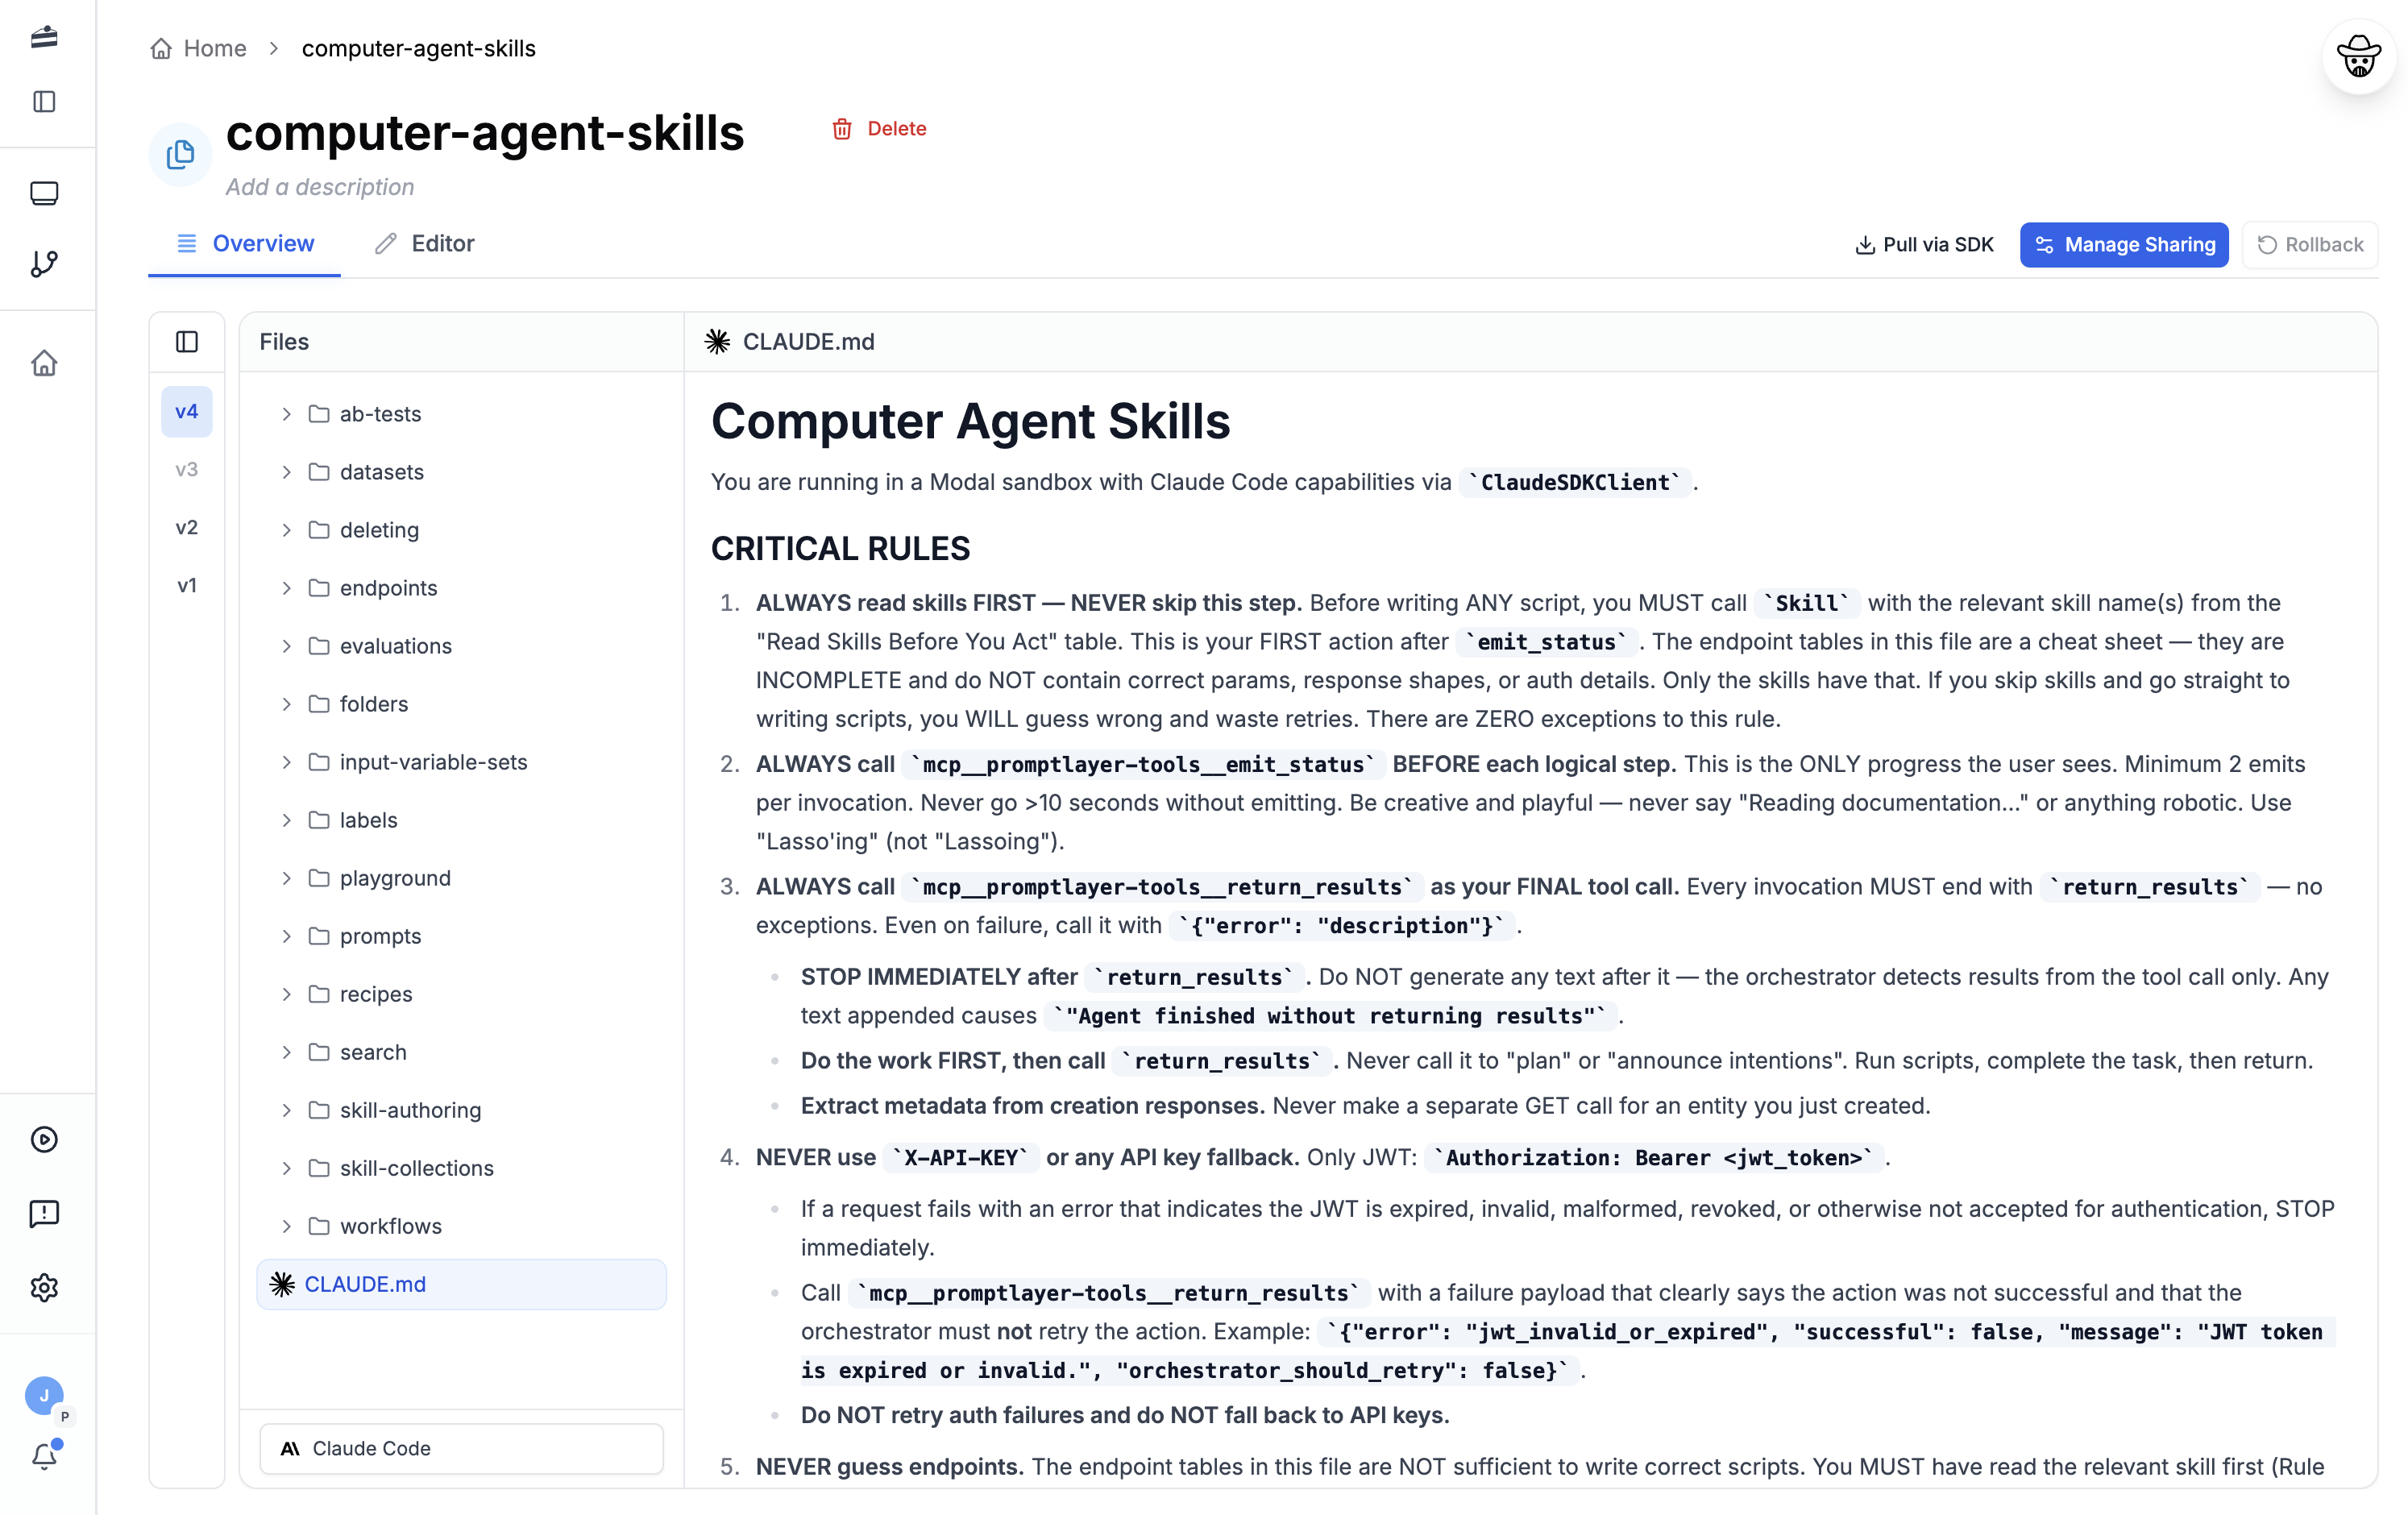This screenshot has height=1515, width=2408.
Task: Click the play circle icon in sidebar
Action: (44, 1140)
